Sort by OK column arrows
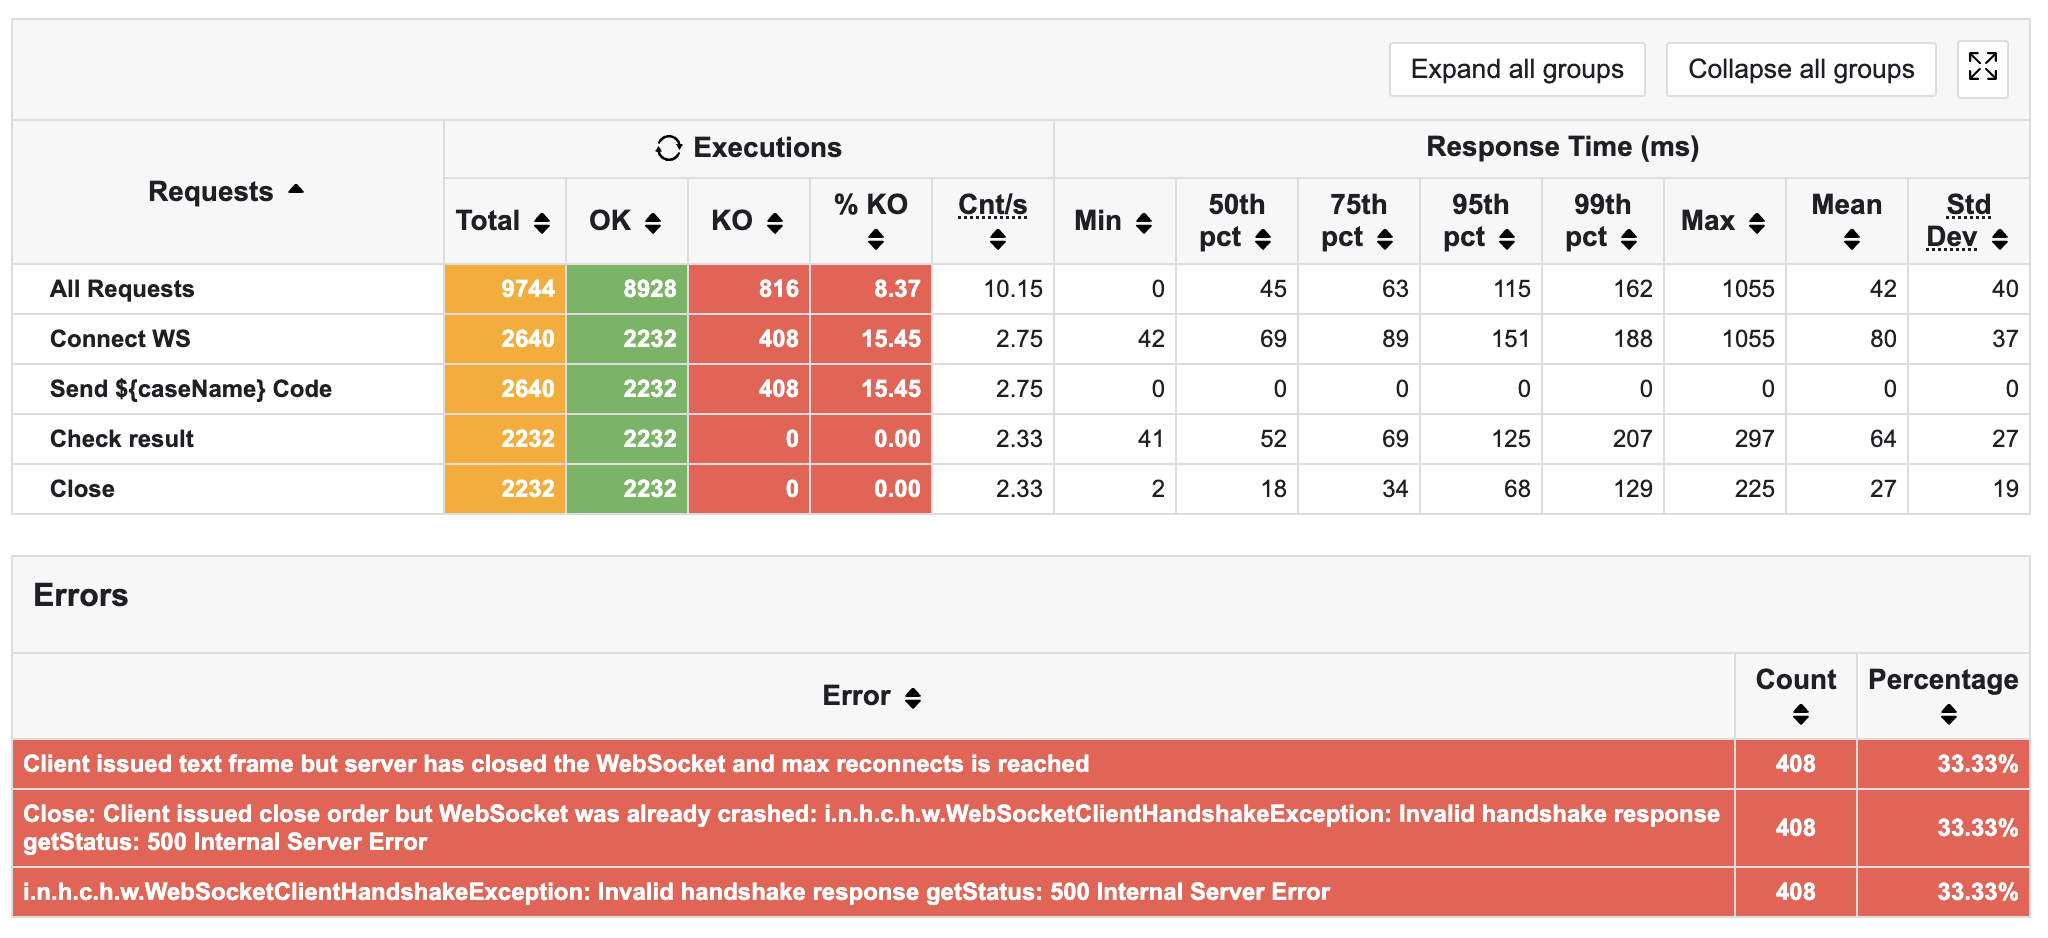This screenshot has height=938, width=2048. pyautogui.click(x=653, y=223)
